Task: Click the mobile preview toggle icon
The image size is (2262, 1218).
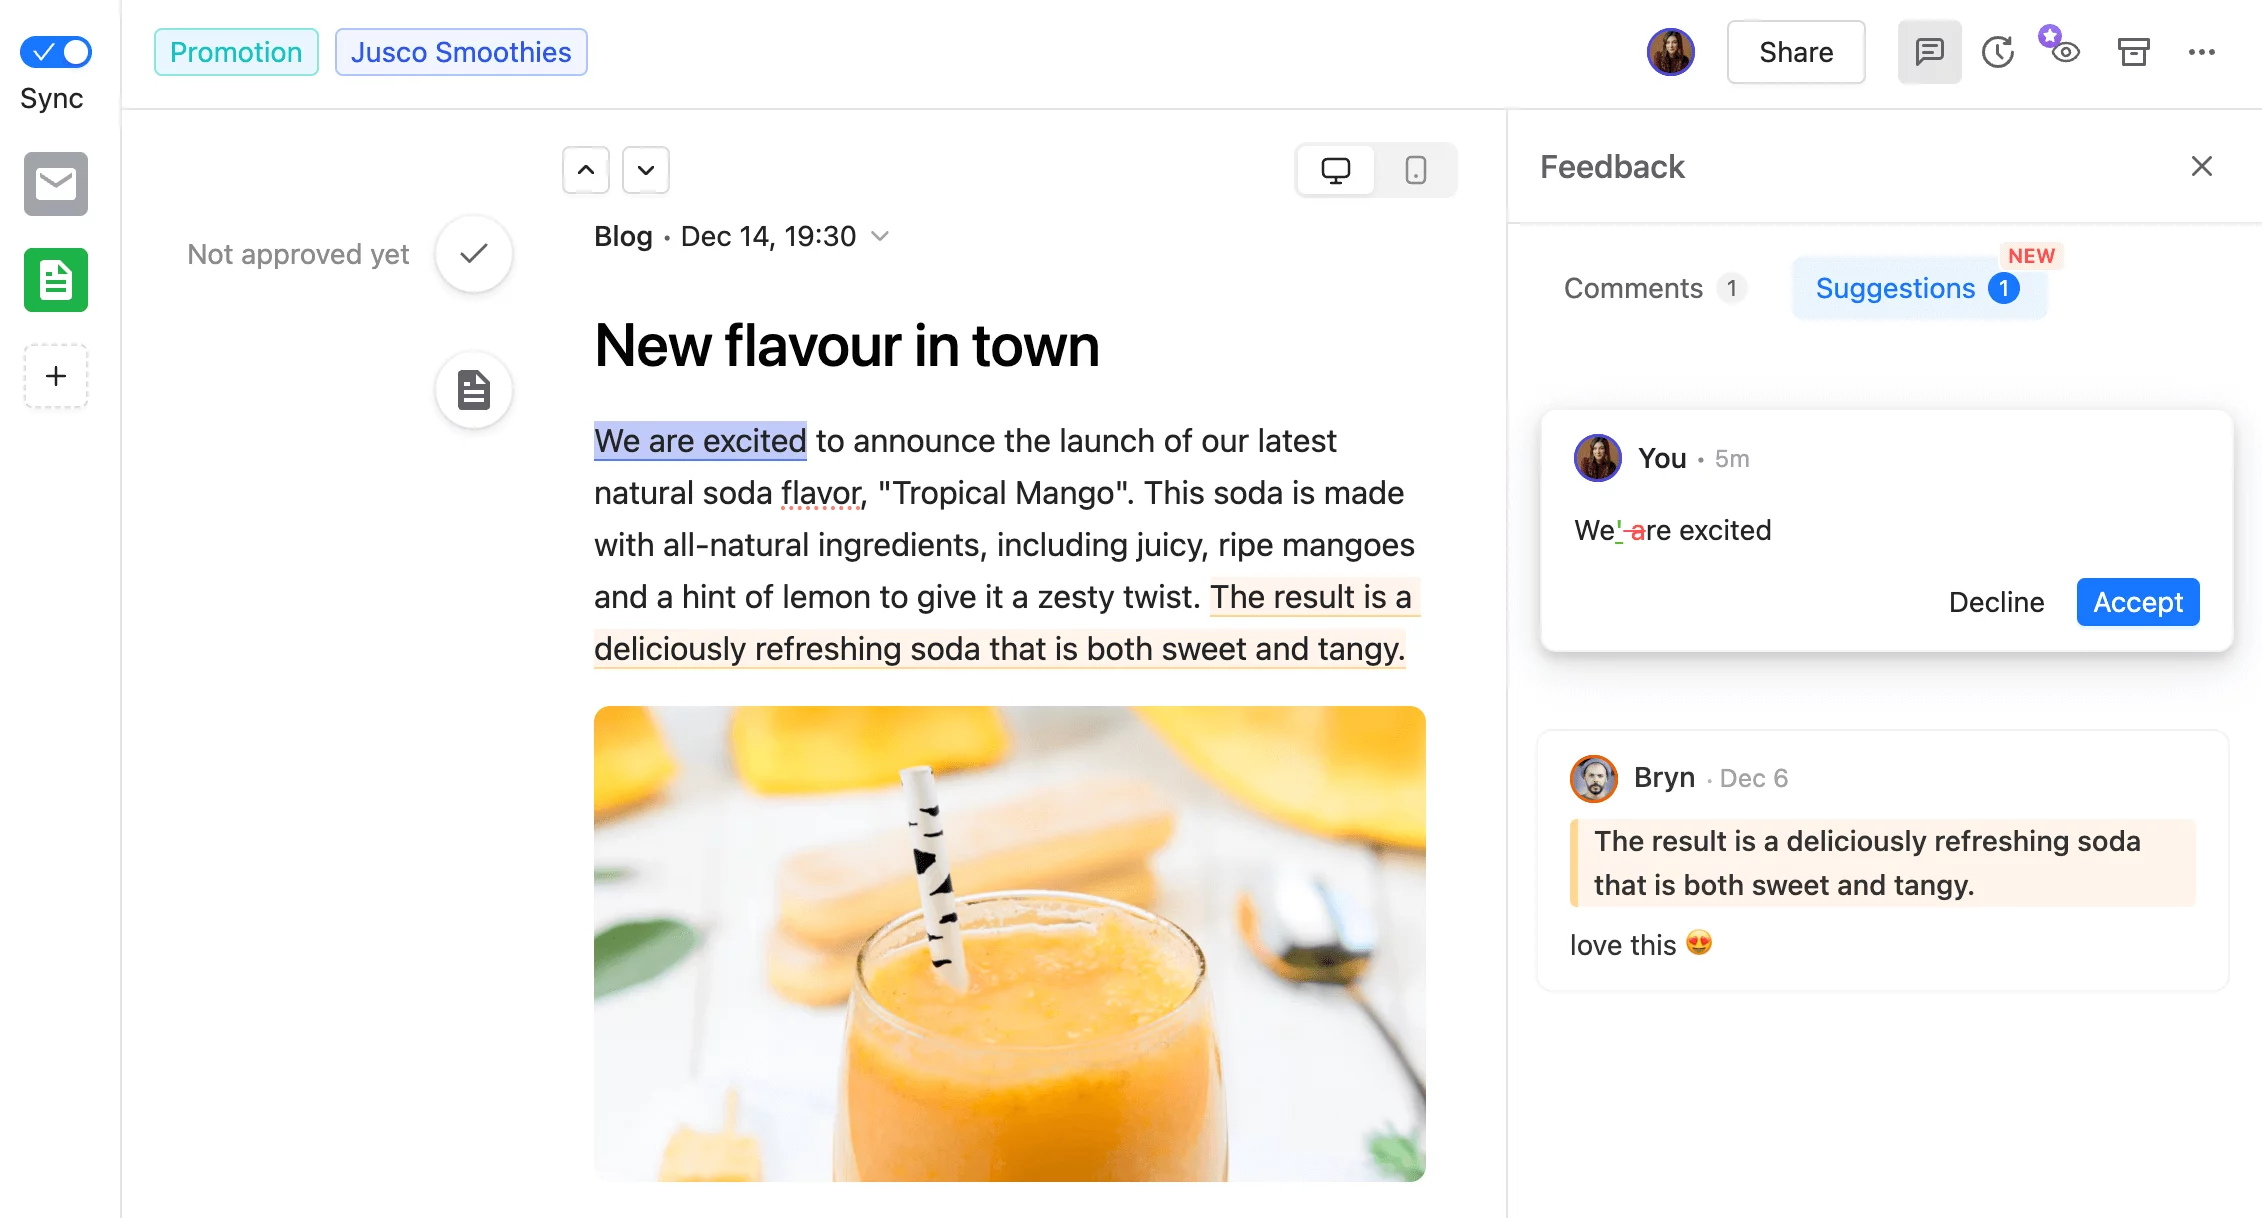Action: (x=1414, y=168)
